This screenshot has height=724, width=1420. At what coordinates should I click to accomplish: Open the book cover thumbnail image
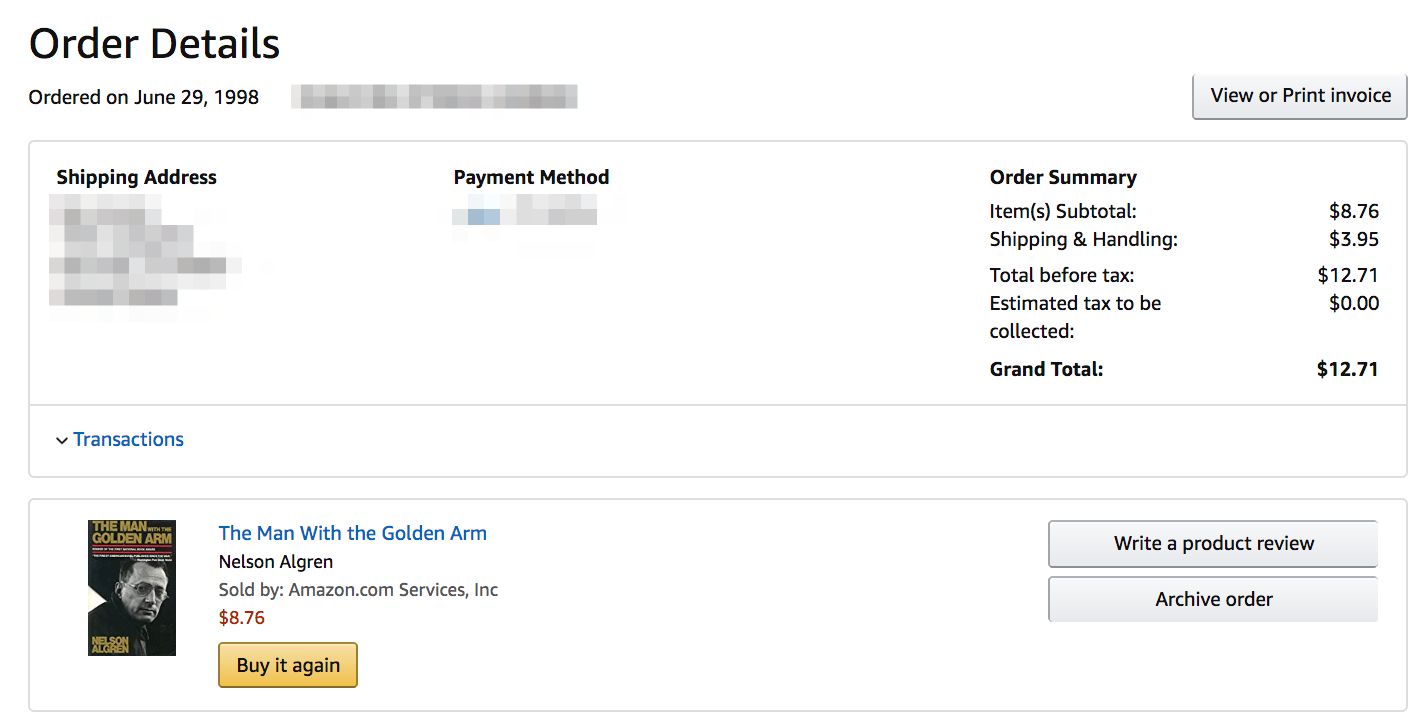pyautogui.click(x=132, y=588)
